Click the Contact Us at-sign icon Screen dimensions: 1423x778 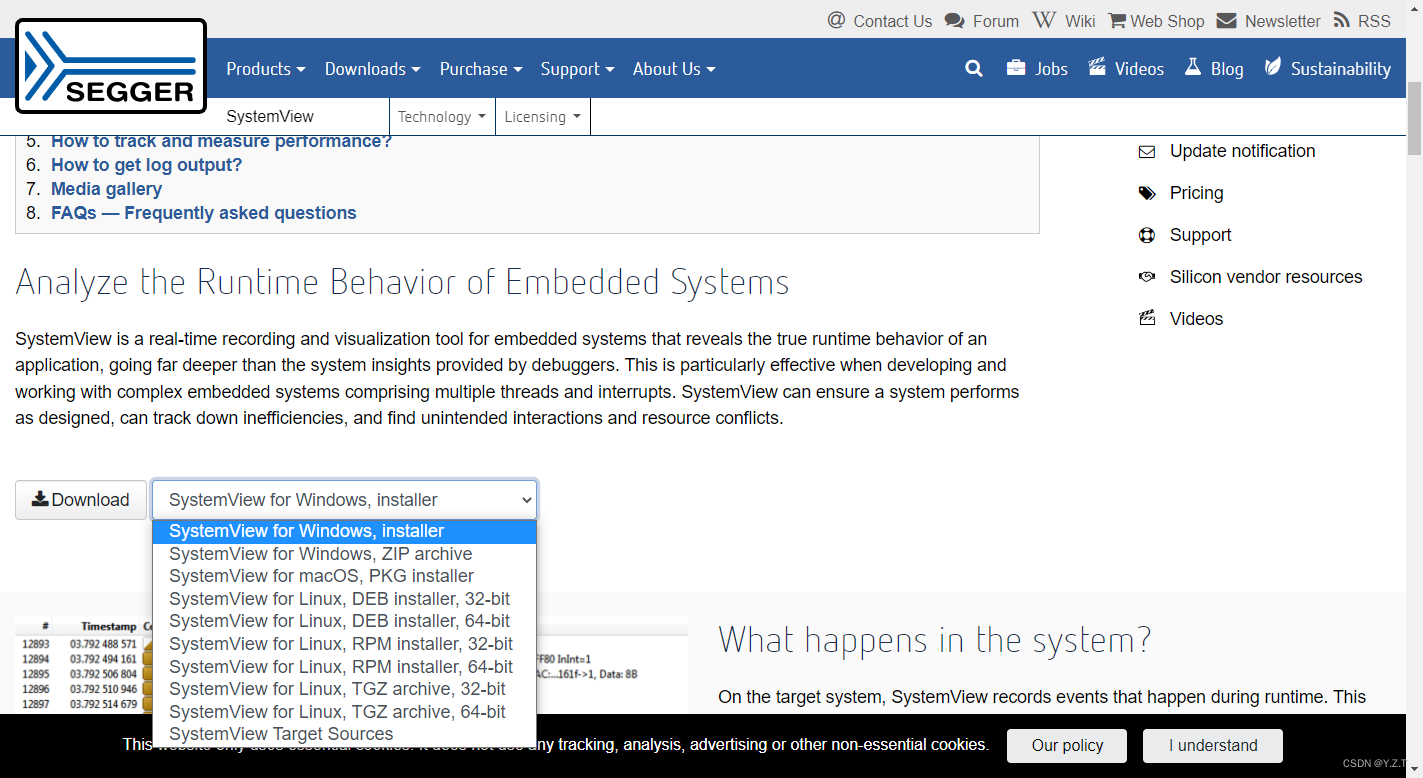click(x=836, y=20)
